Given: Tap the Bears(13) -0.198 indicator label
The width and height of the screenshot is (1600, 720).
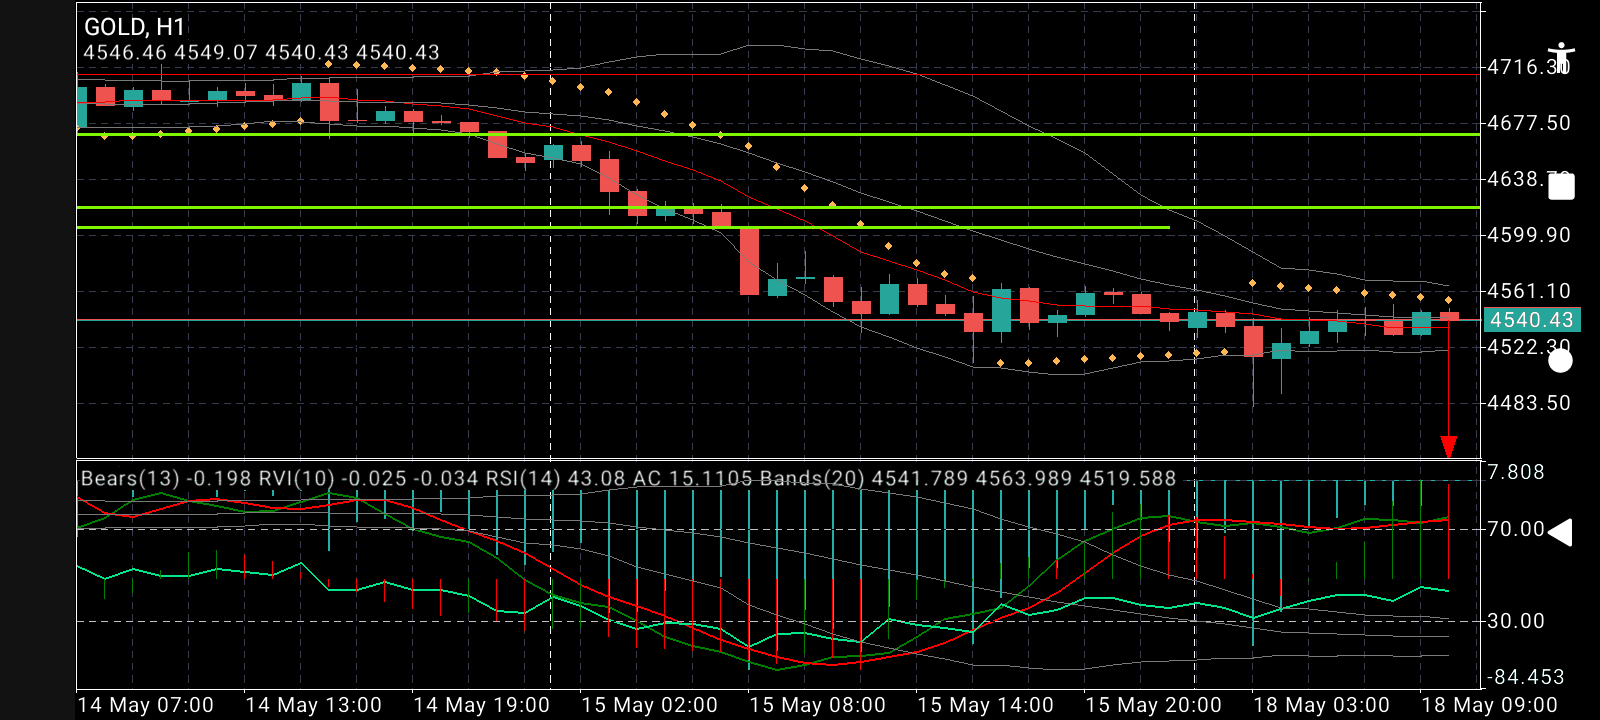Looking at the screenshot, I should tap(167, 478).
